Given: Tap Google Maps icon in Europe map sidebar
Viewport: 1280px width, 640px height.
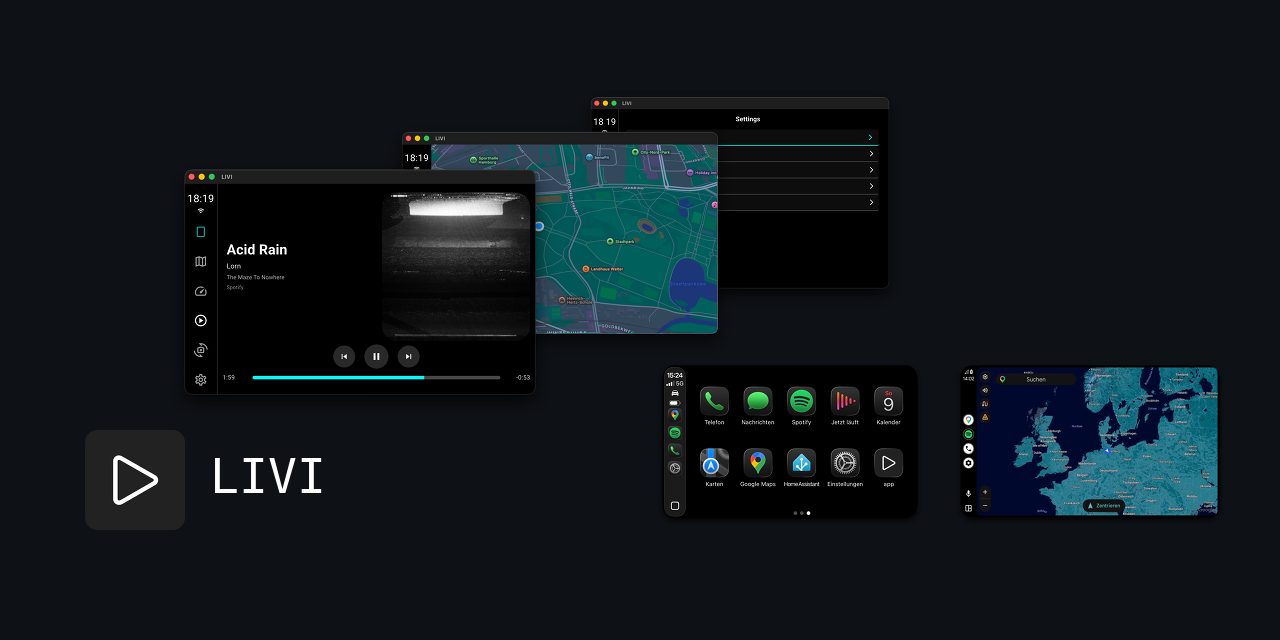Looking at the screenshot, I should point(968,420).
